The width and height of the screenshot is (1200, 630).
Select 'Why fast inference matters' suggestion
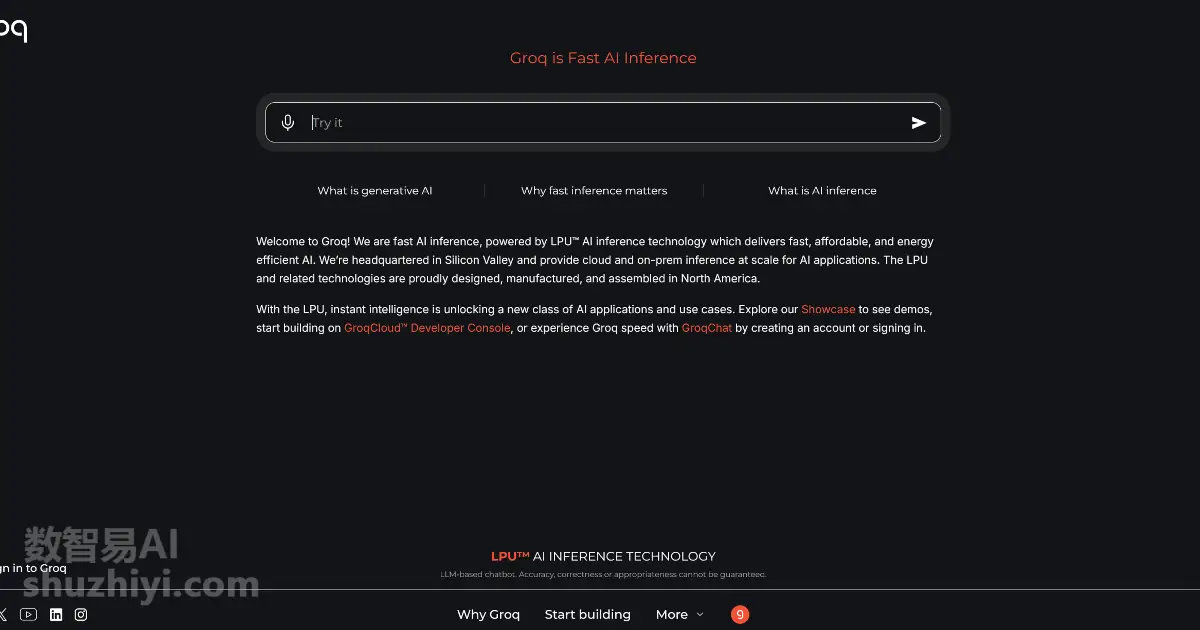point(594,191)
